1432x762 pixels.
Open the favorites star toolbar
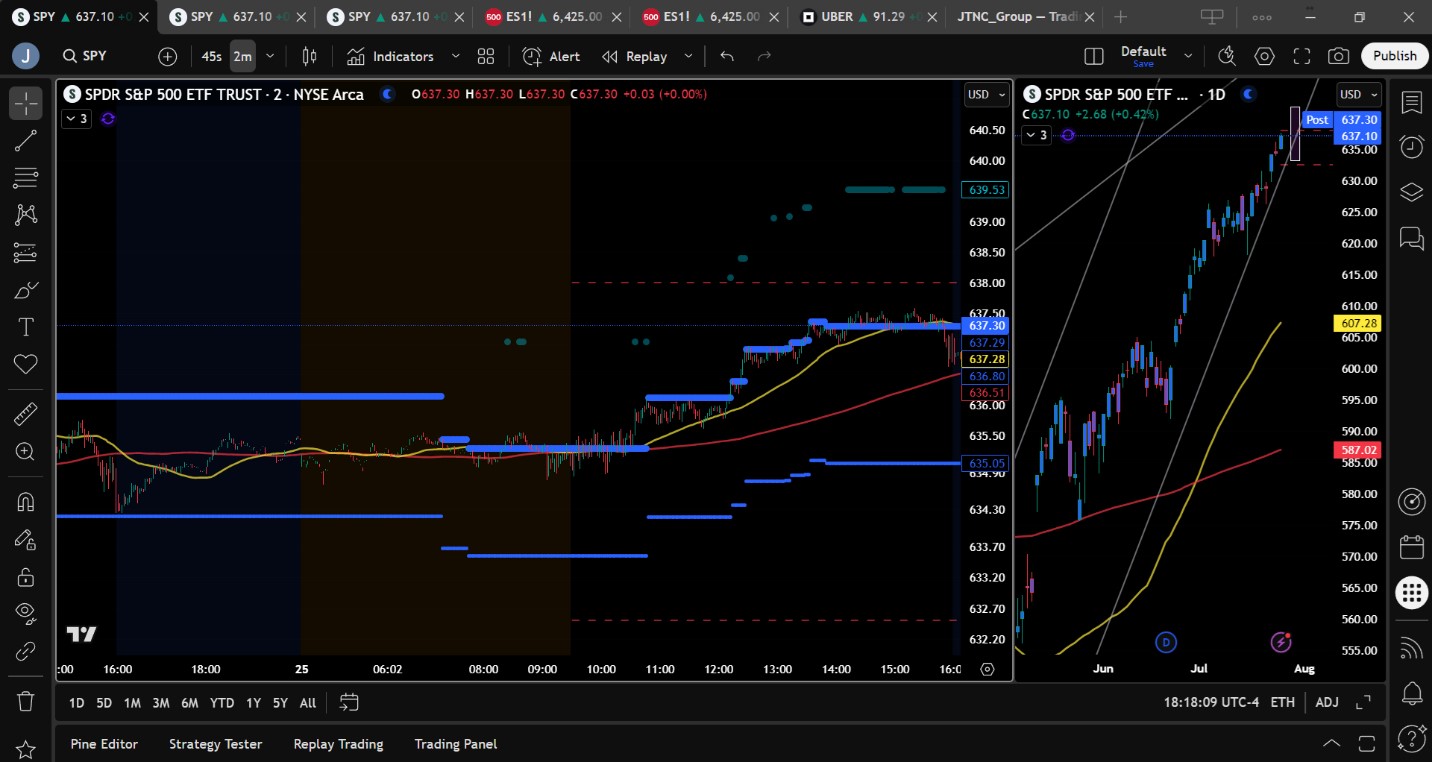click(26, 748)
